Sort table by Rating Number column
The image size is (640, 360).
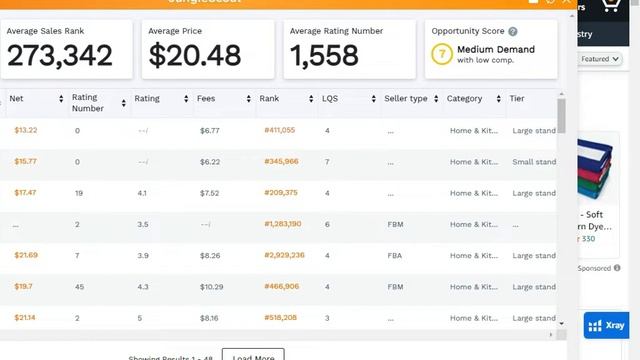[x=123, y=103]
